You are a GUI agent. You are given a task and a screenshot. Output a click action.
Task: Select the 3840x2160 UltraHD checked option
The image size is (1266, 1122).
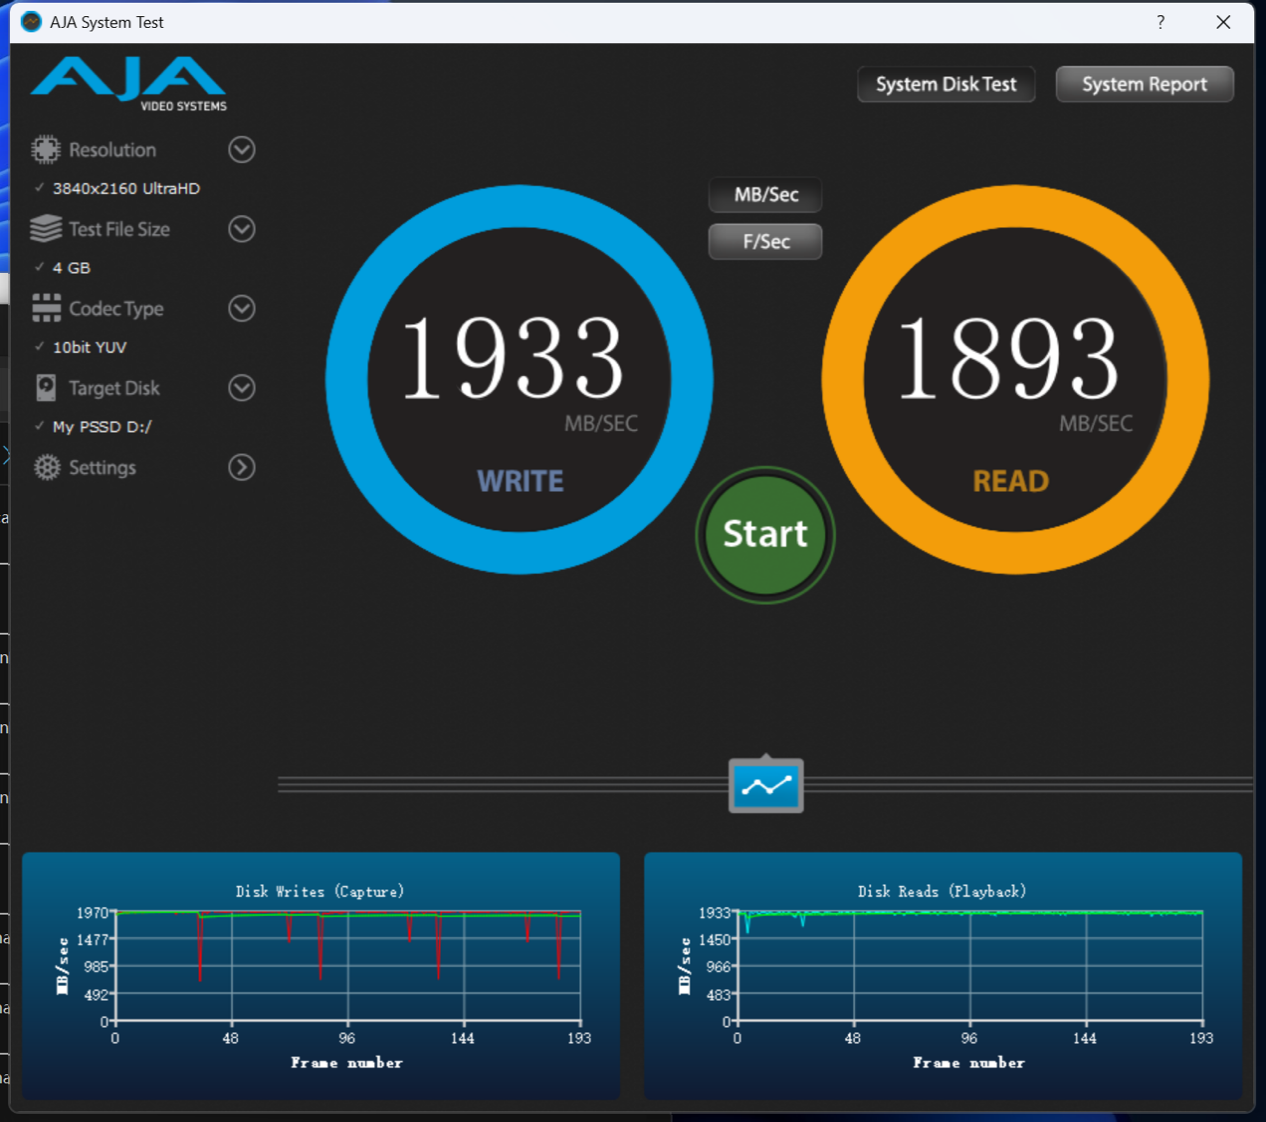(x=126, y=188)
